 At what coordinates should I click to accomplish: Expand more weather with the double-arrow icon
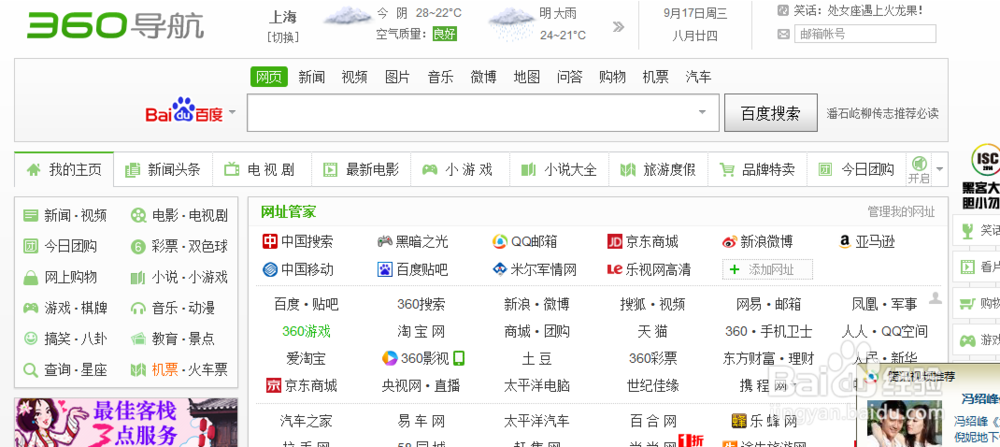tap(618, 27)
